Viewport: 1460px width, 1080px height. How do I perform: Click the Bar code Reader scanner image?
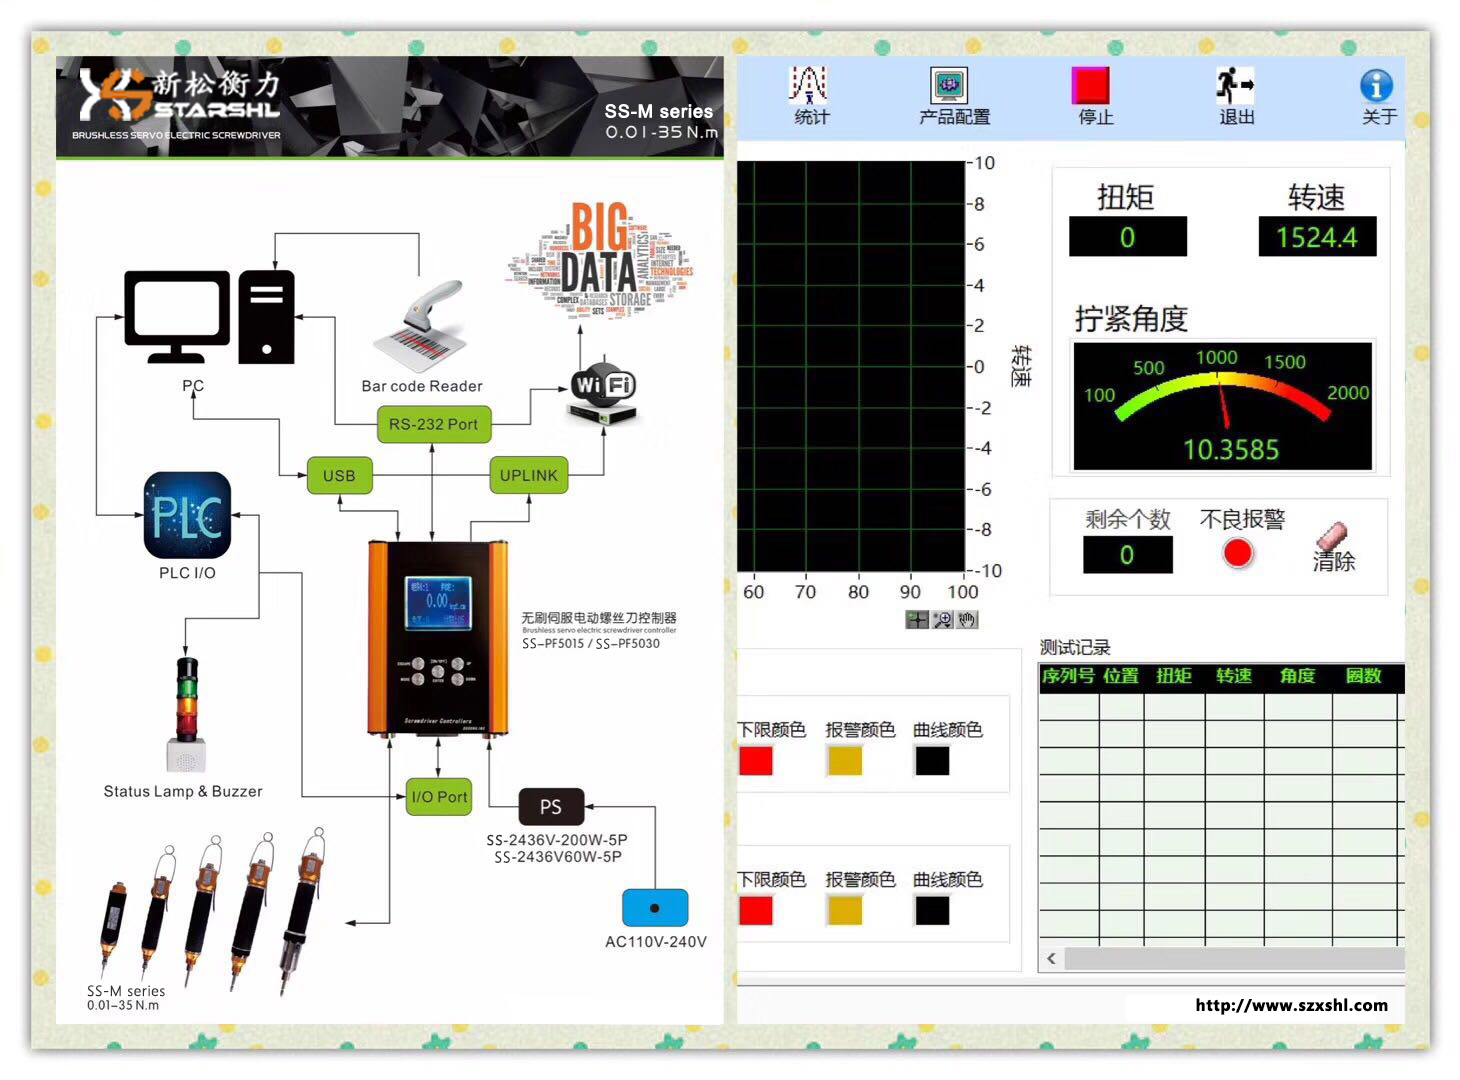(421, 326)
